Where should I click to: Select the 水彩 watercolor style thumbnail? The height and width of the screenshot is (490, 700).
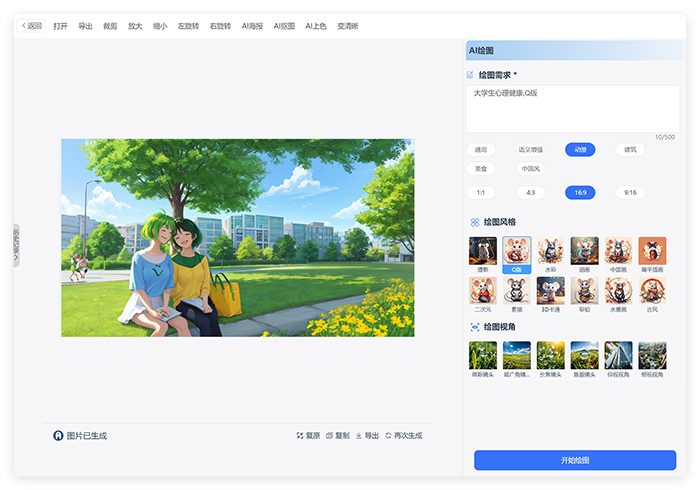[550, 251]
